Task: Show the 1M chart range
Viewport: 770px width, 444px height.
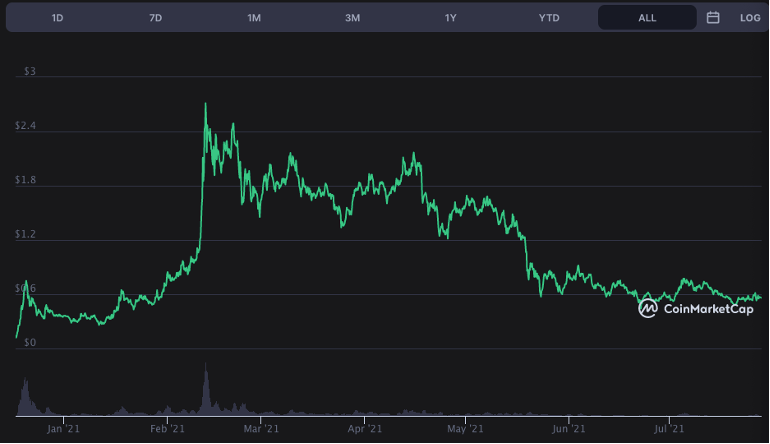Action: click(254, 18)
